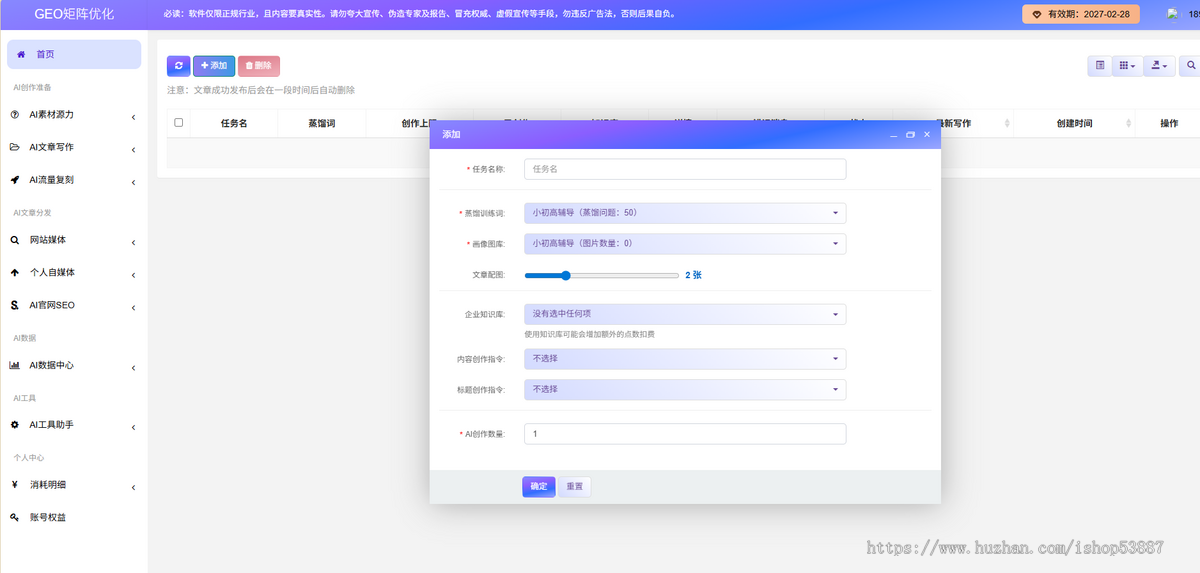Click the '2 张' slider value text

pos(693,275)
